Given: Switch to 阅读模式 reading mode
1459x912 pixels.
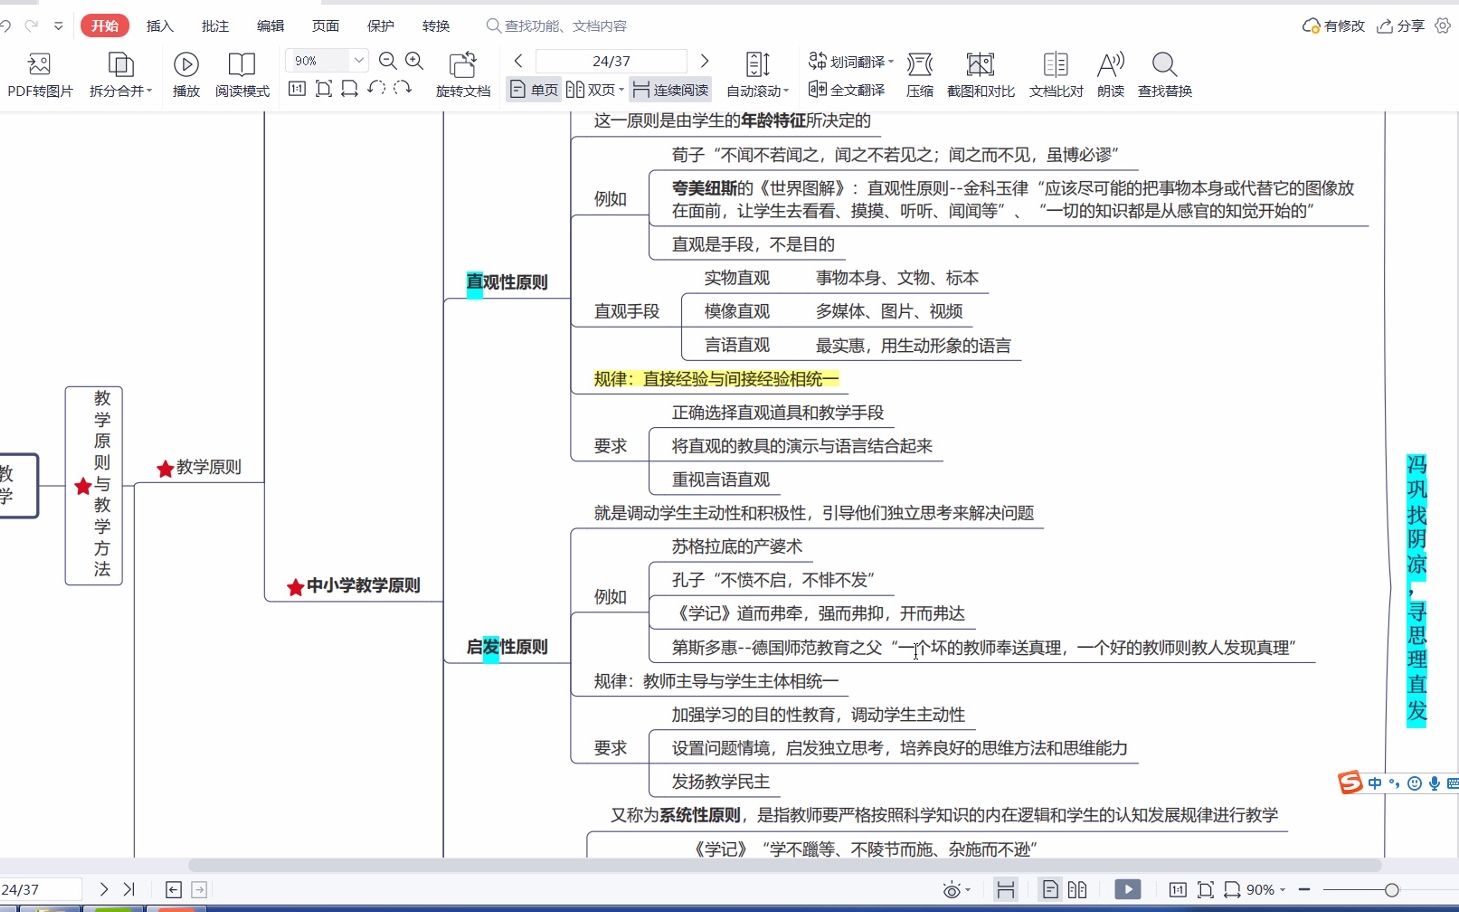Looking at the screenshot, I should pos(242,75).
